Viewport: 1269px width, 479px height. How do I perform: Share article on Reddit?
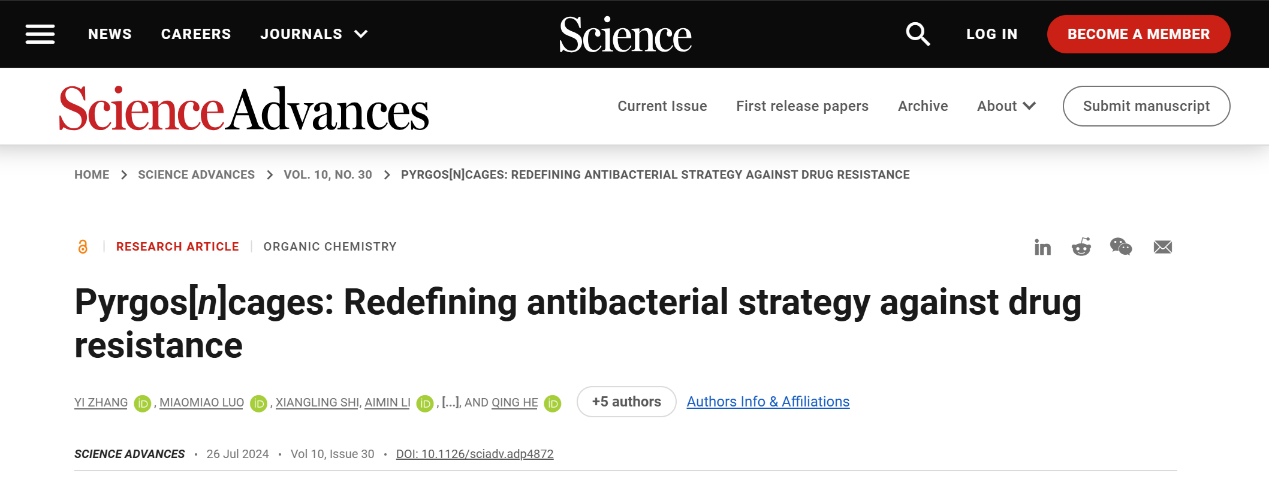point(1081,247)
